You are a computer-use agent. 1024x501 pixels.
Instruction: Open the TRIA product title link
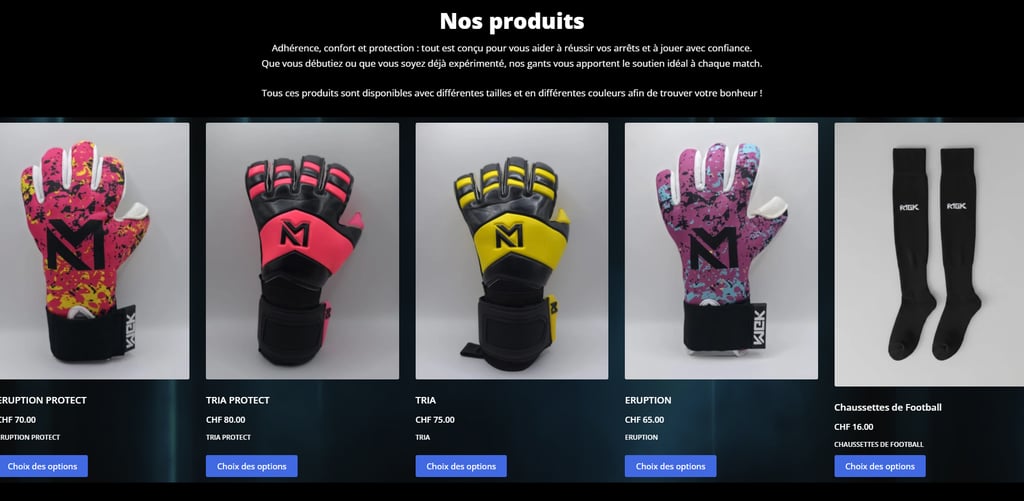pyautogui.click(x=426, y=400)
